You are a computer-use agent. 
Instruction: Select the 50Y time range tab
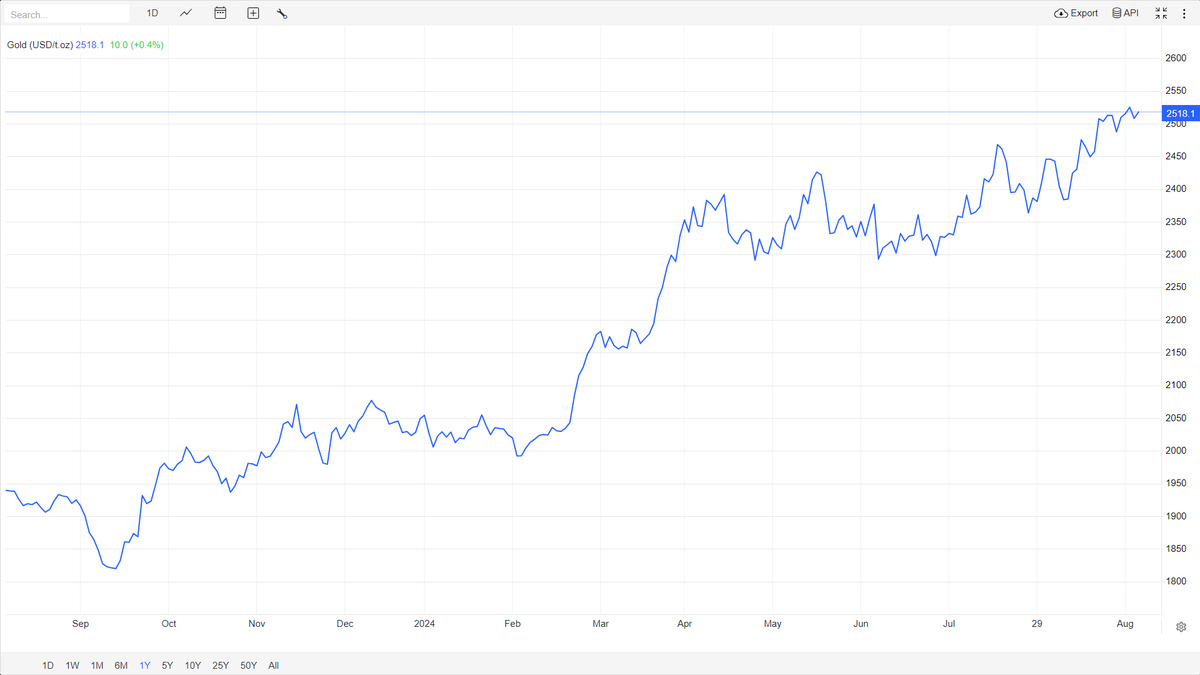(x=248, y=665)
